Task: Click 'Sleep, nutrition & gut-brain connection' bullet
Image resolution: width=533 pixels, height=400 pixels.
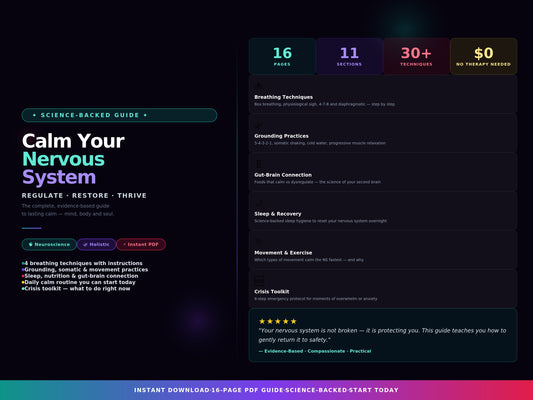Action: point(81,276)
